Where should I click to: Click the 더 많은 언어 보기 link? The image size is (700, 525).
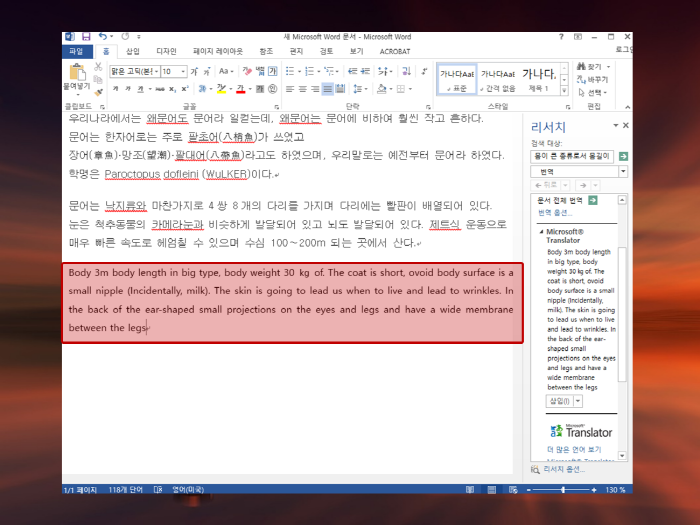coord(574,450)
